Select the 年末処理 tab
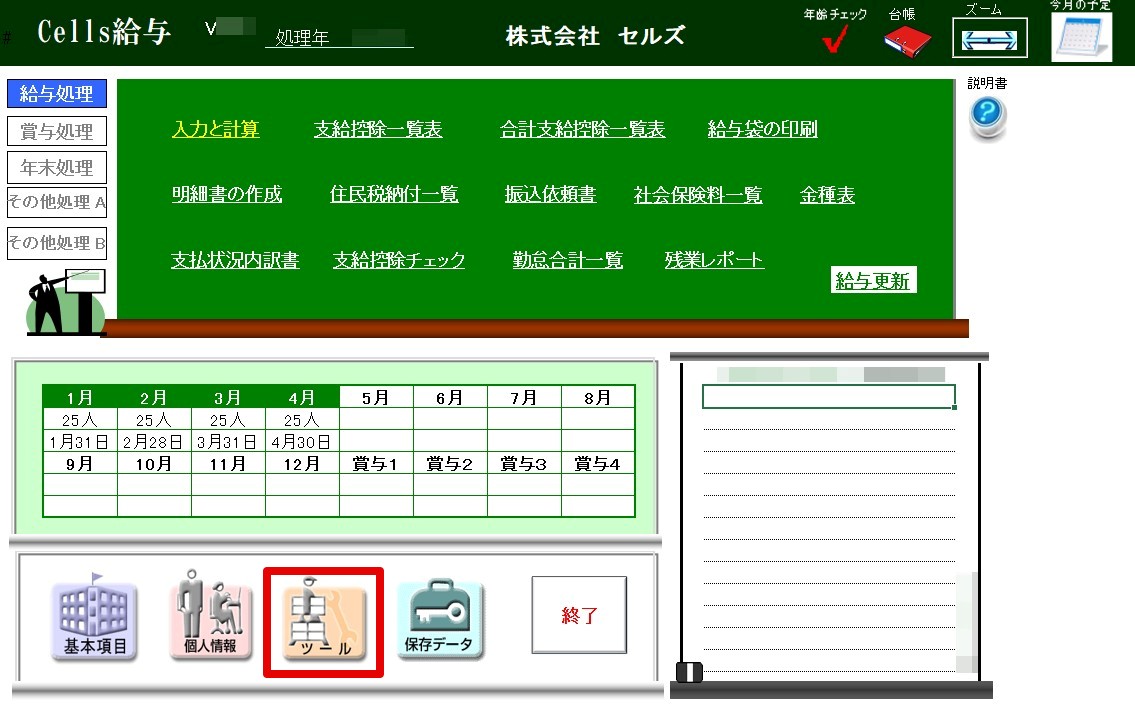Screen dimensions: 1135x710 57,168
